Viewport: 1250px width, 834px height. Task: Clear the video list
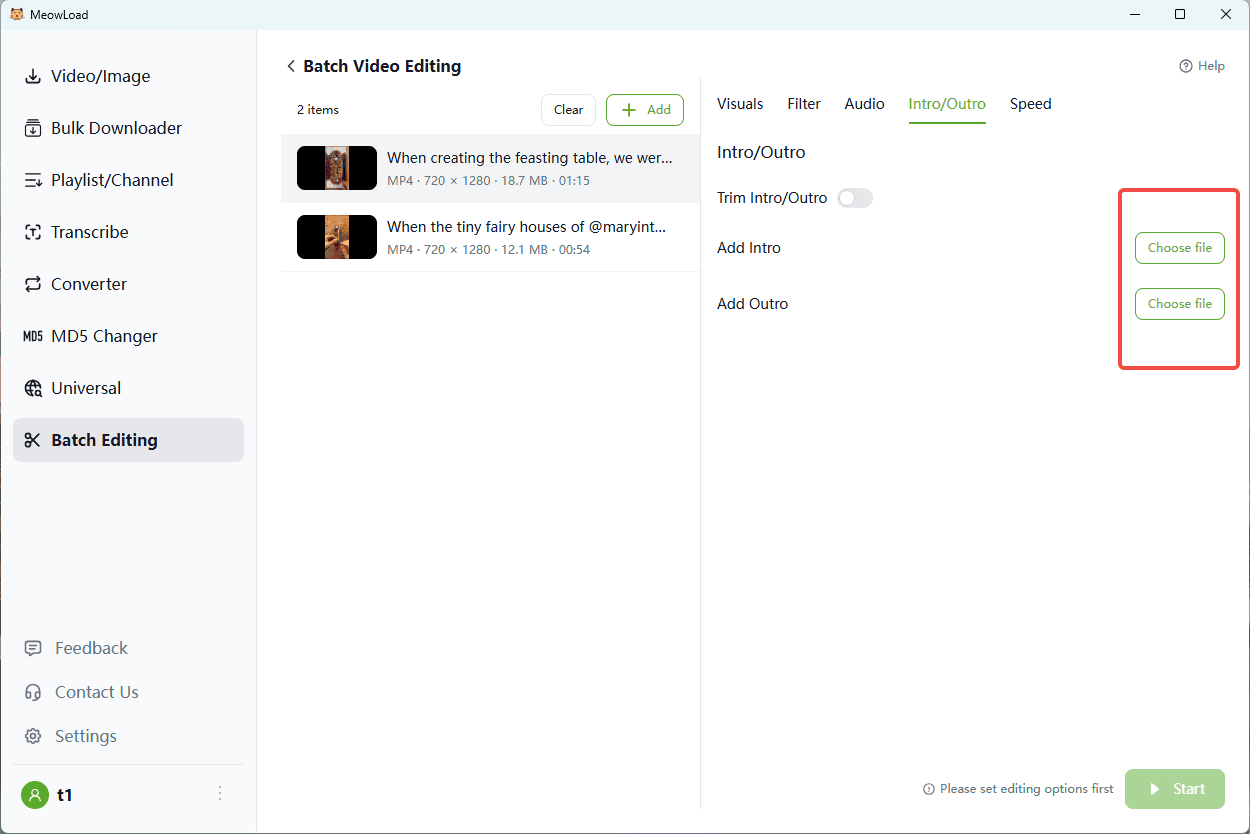click(x=568, y=110)
